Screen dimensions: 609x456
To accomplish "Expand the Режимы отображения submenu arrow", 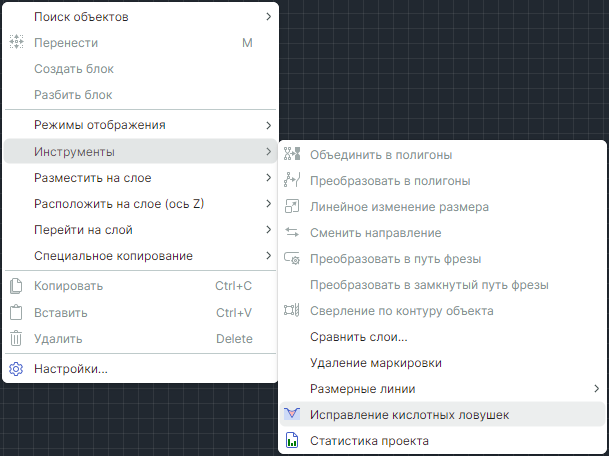I will coord(268,125).
